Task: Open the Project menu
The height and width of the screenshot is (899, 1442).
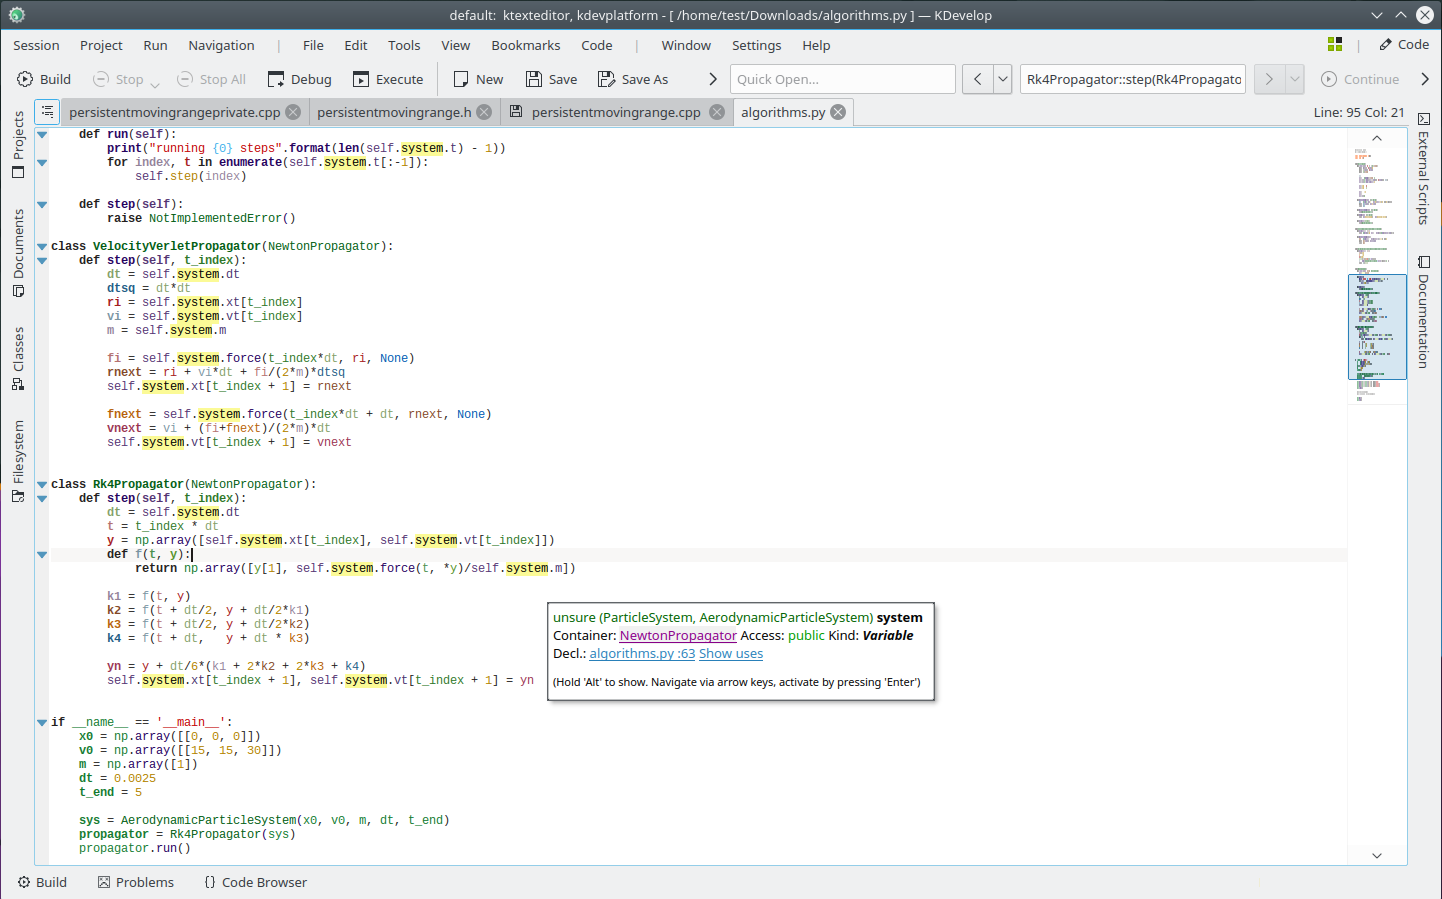Action: (101, 45)
